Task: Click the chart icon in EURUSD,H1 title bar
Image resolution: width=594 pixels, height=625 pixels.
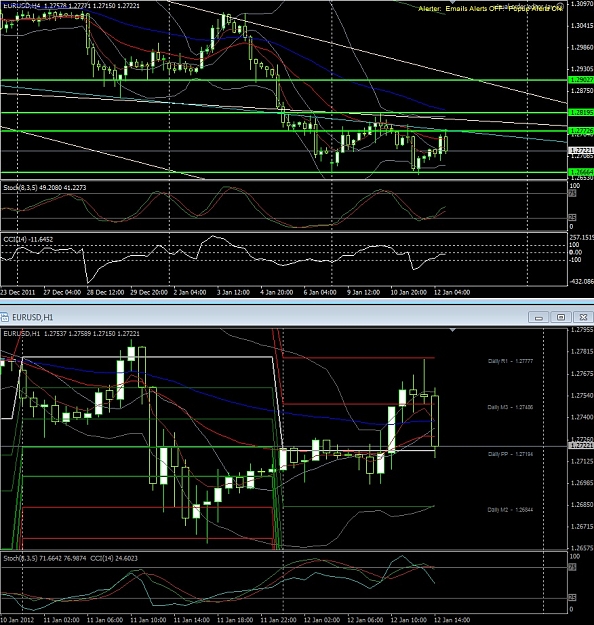Action: coord(4,317)
